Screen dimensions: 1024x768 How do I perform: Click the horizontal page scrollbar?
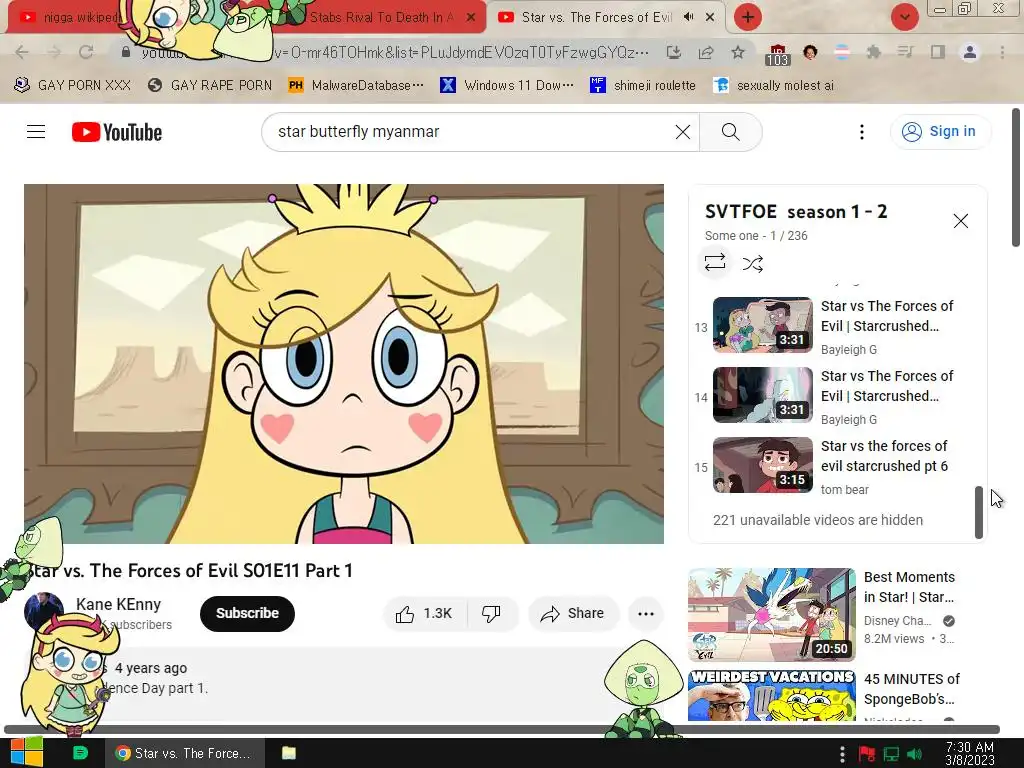(x=502, y=729)
